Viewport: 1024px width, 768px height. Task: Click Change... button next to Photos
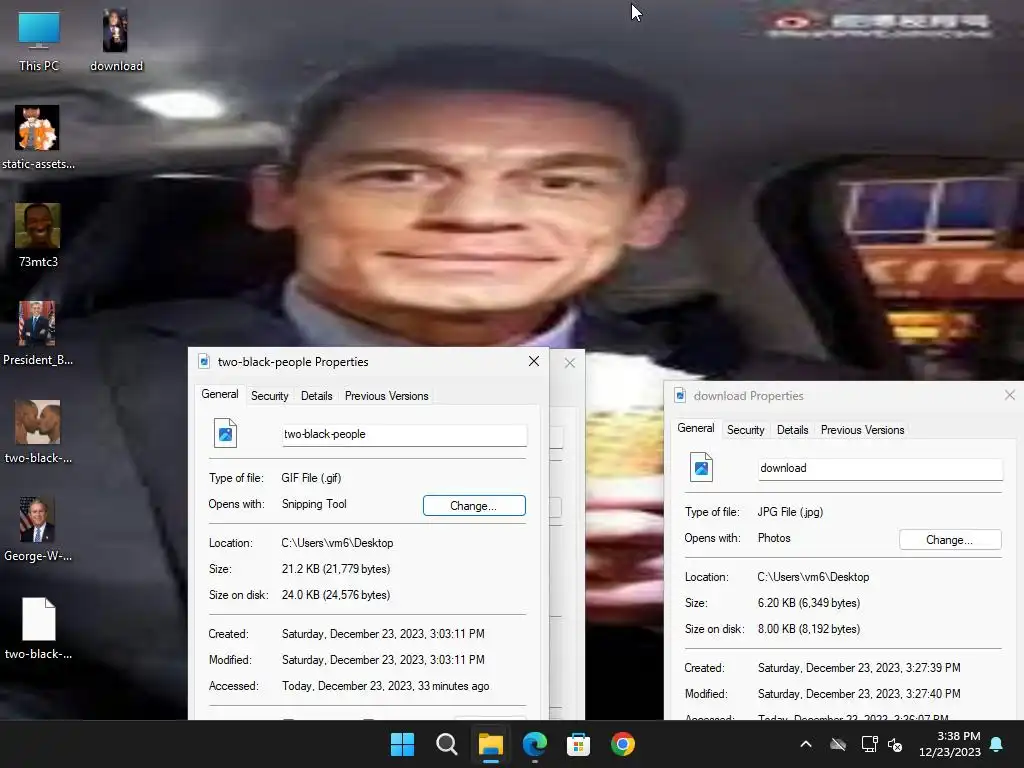[x=950, y=539]
